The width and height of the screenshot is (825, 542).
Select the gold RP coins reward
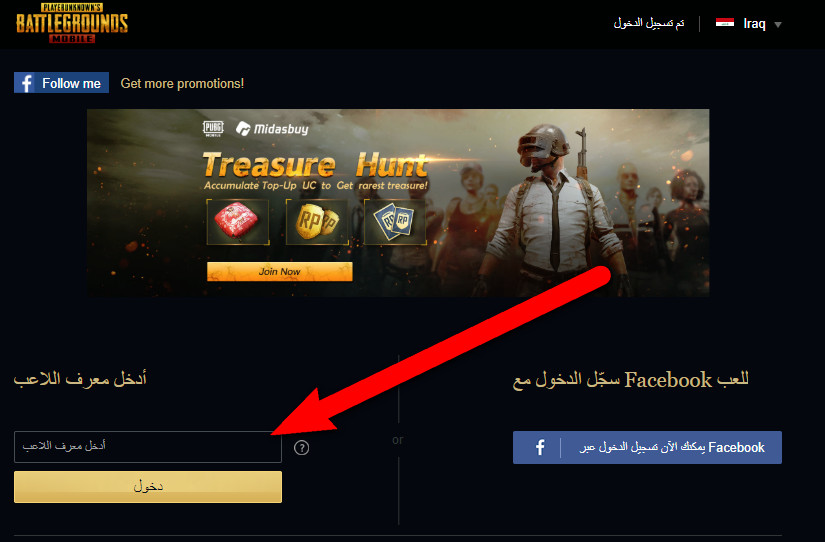point(317,222)
